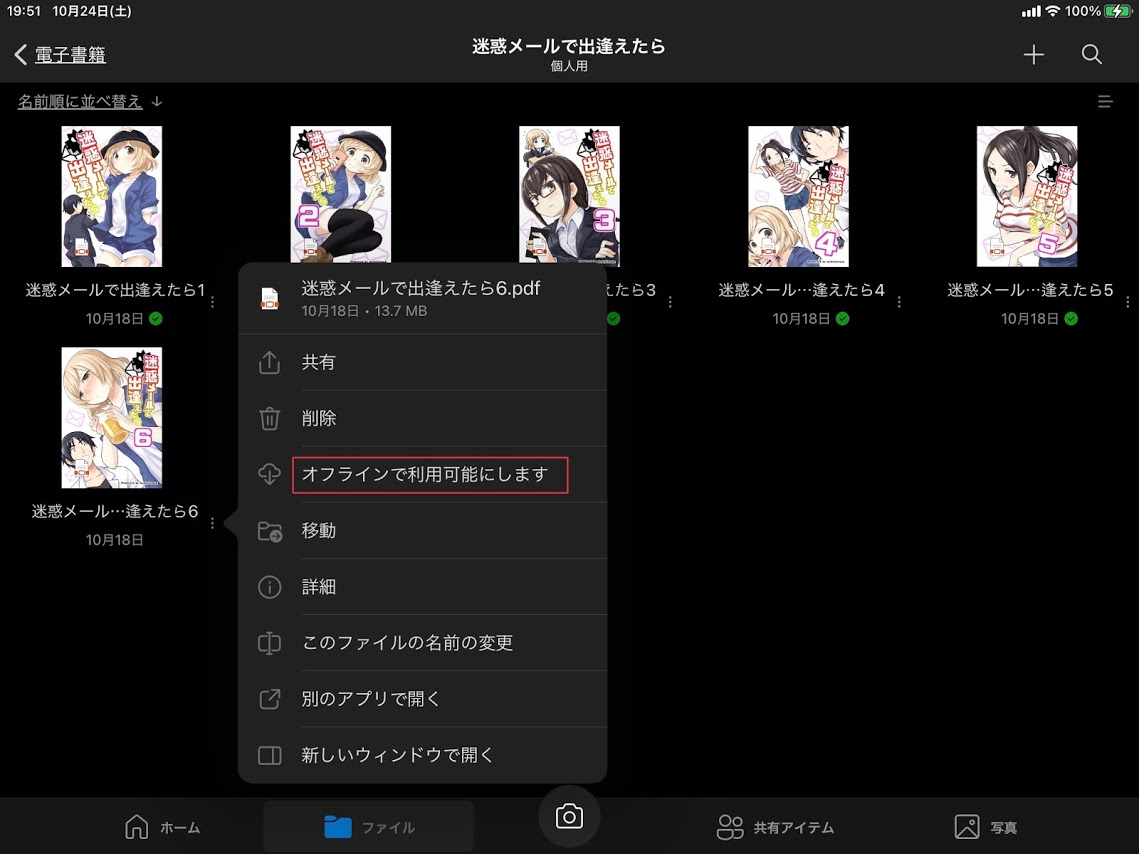
Task: Choose 削除 in the context menu
Action: pos(423,418)
